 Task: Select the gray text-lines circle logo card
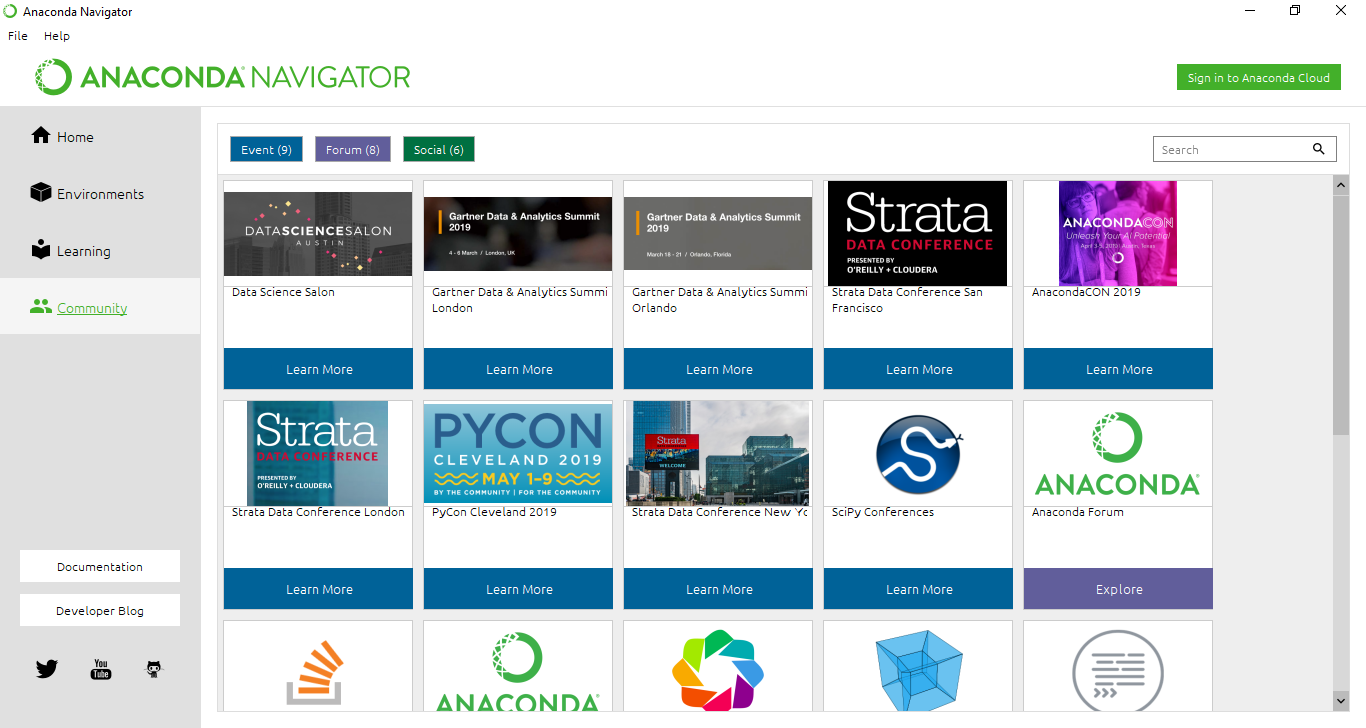(1118, 666)
